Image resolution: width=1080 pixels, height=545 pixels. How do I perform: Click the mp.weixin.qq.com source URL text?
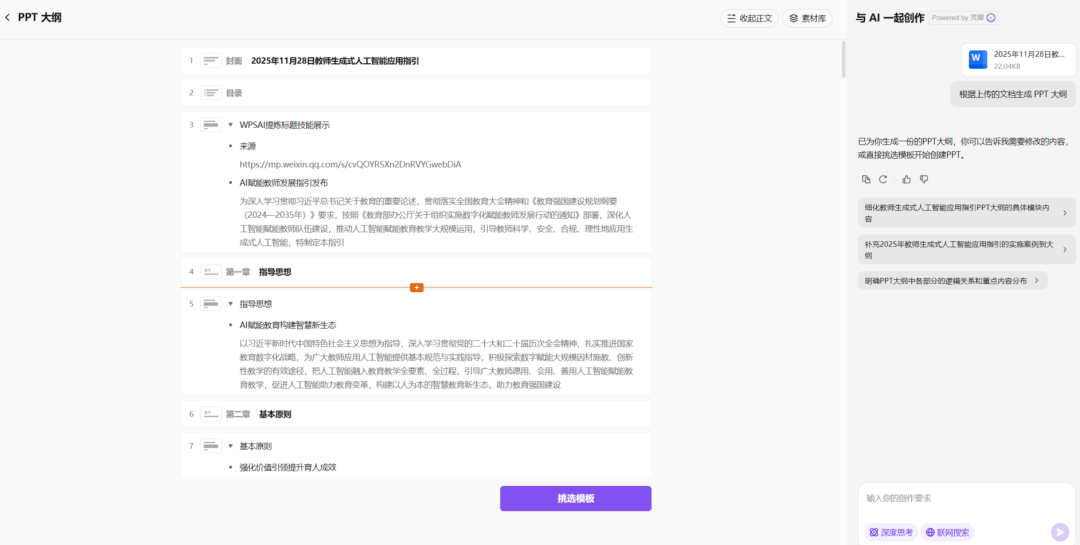[x=350, y=165]
